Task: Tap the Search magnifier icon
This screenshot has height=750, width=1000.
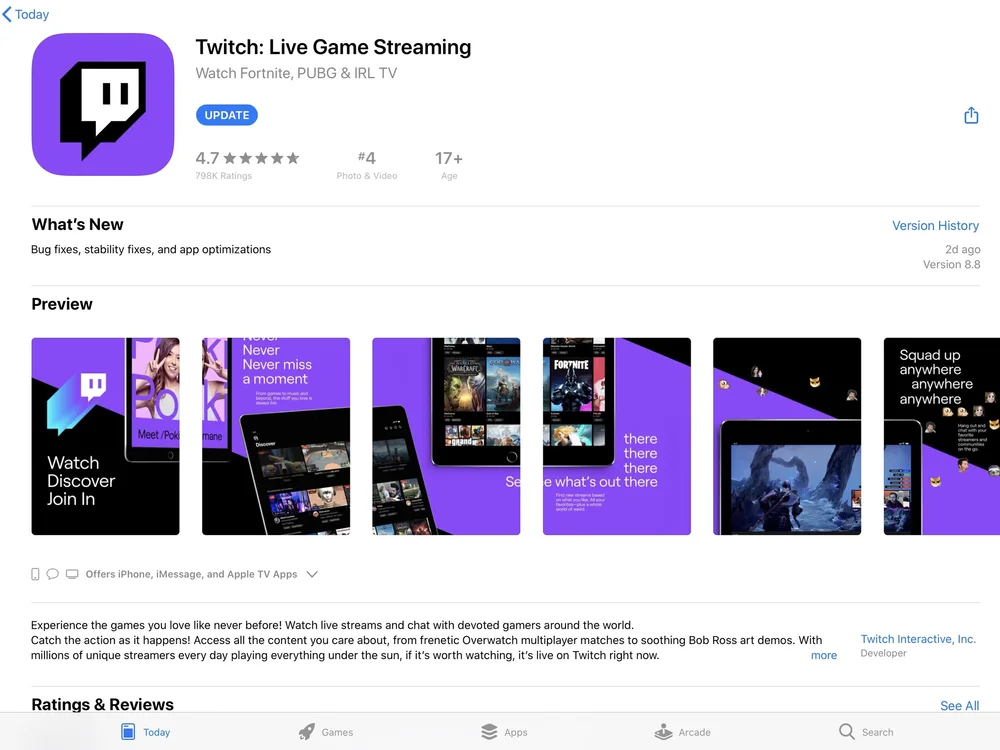Action: [847, 732]
